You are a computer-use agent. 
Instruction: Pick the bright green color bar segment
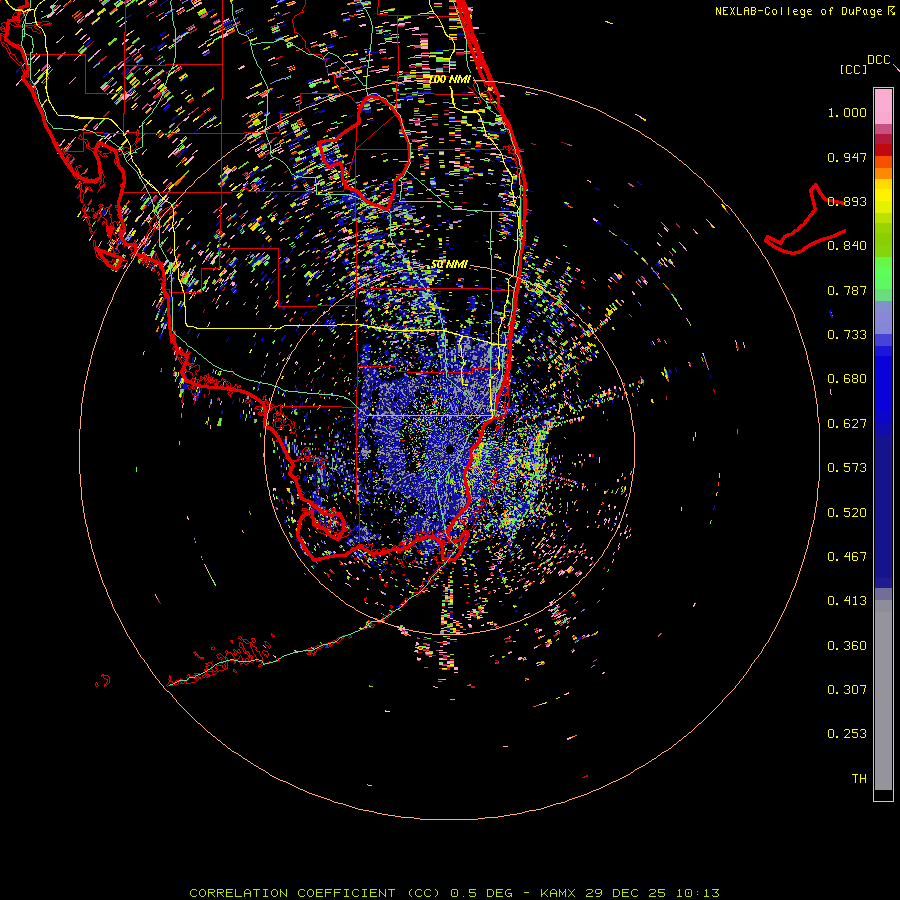pos(883,273)
